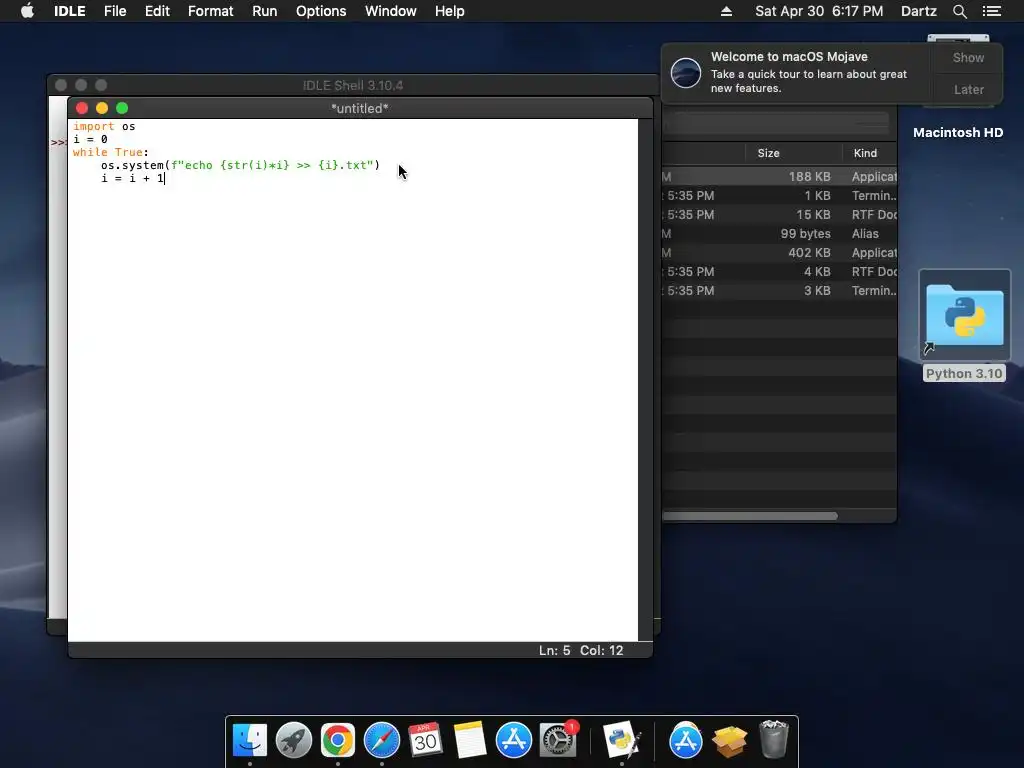Click the date and time in menu bar
Image resolution: width=1024 pixels, height=768 pixels.
(819, 11)
